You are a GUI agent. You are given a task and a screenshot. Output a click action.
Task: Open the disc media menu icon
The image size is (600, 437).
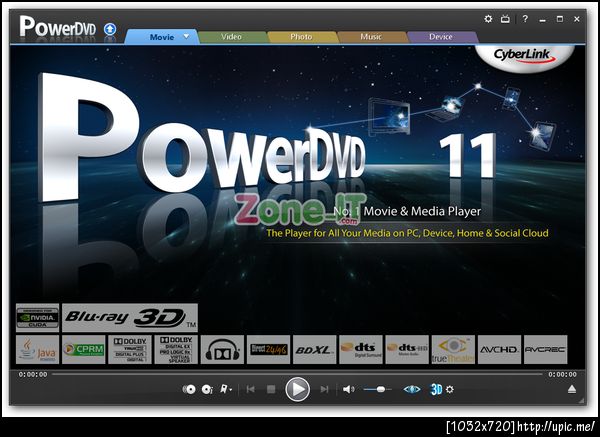pyautogui.click(x=189, y=390)
